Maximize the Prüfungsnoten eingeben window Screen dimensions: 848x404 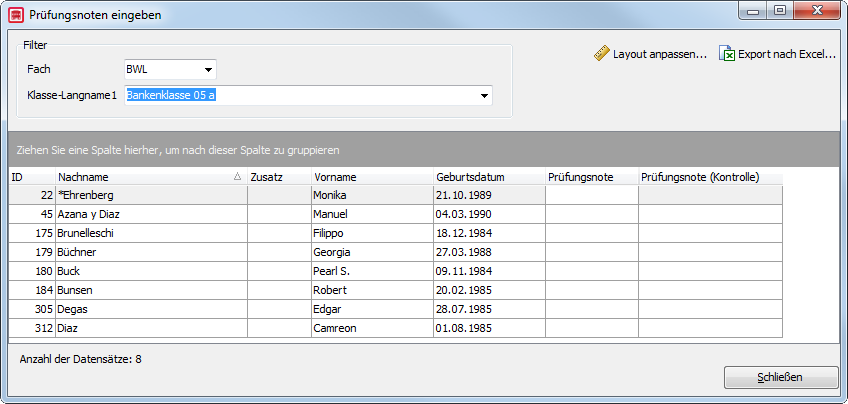click(779, 10)
